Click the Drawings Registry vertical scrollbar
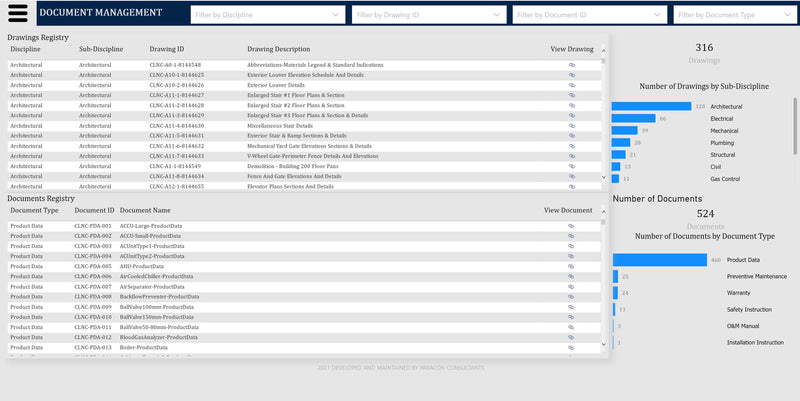This screenshot has width=800, height=401. tap(603, 120)
